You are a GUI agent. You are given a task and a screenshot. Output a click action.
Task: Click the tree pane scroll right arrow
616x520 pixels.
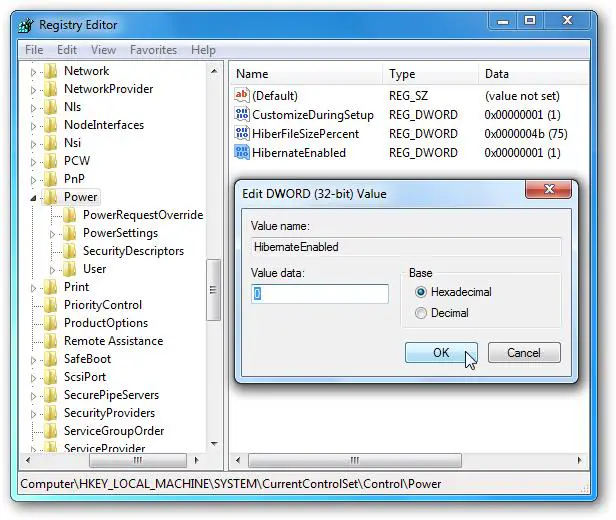[196, 460]
